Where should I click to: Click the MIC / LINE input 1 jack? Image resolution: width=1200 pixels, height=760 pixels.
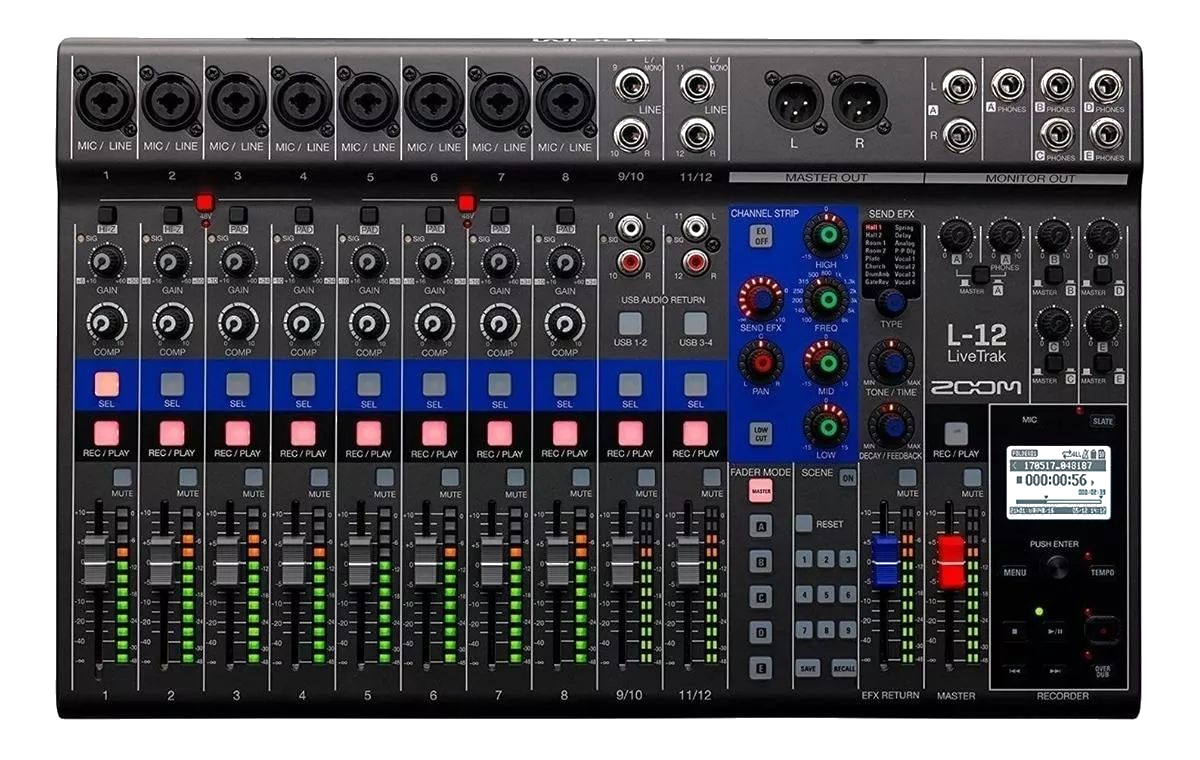[x=106, y=102]
